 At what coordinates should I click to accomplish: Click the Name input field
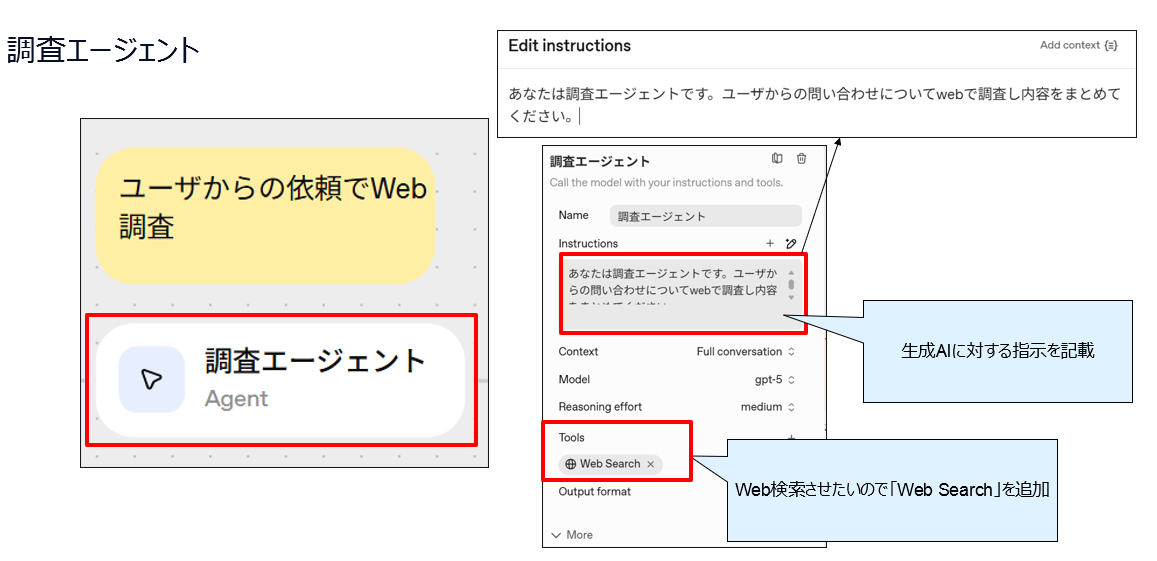(705, 216)
